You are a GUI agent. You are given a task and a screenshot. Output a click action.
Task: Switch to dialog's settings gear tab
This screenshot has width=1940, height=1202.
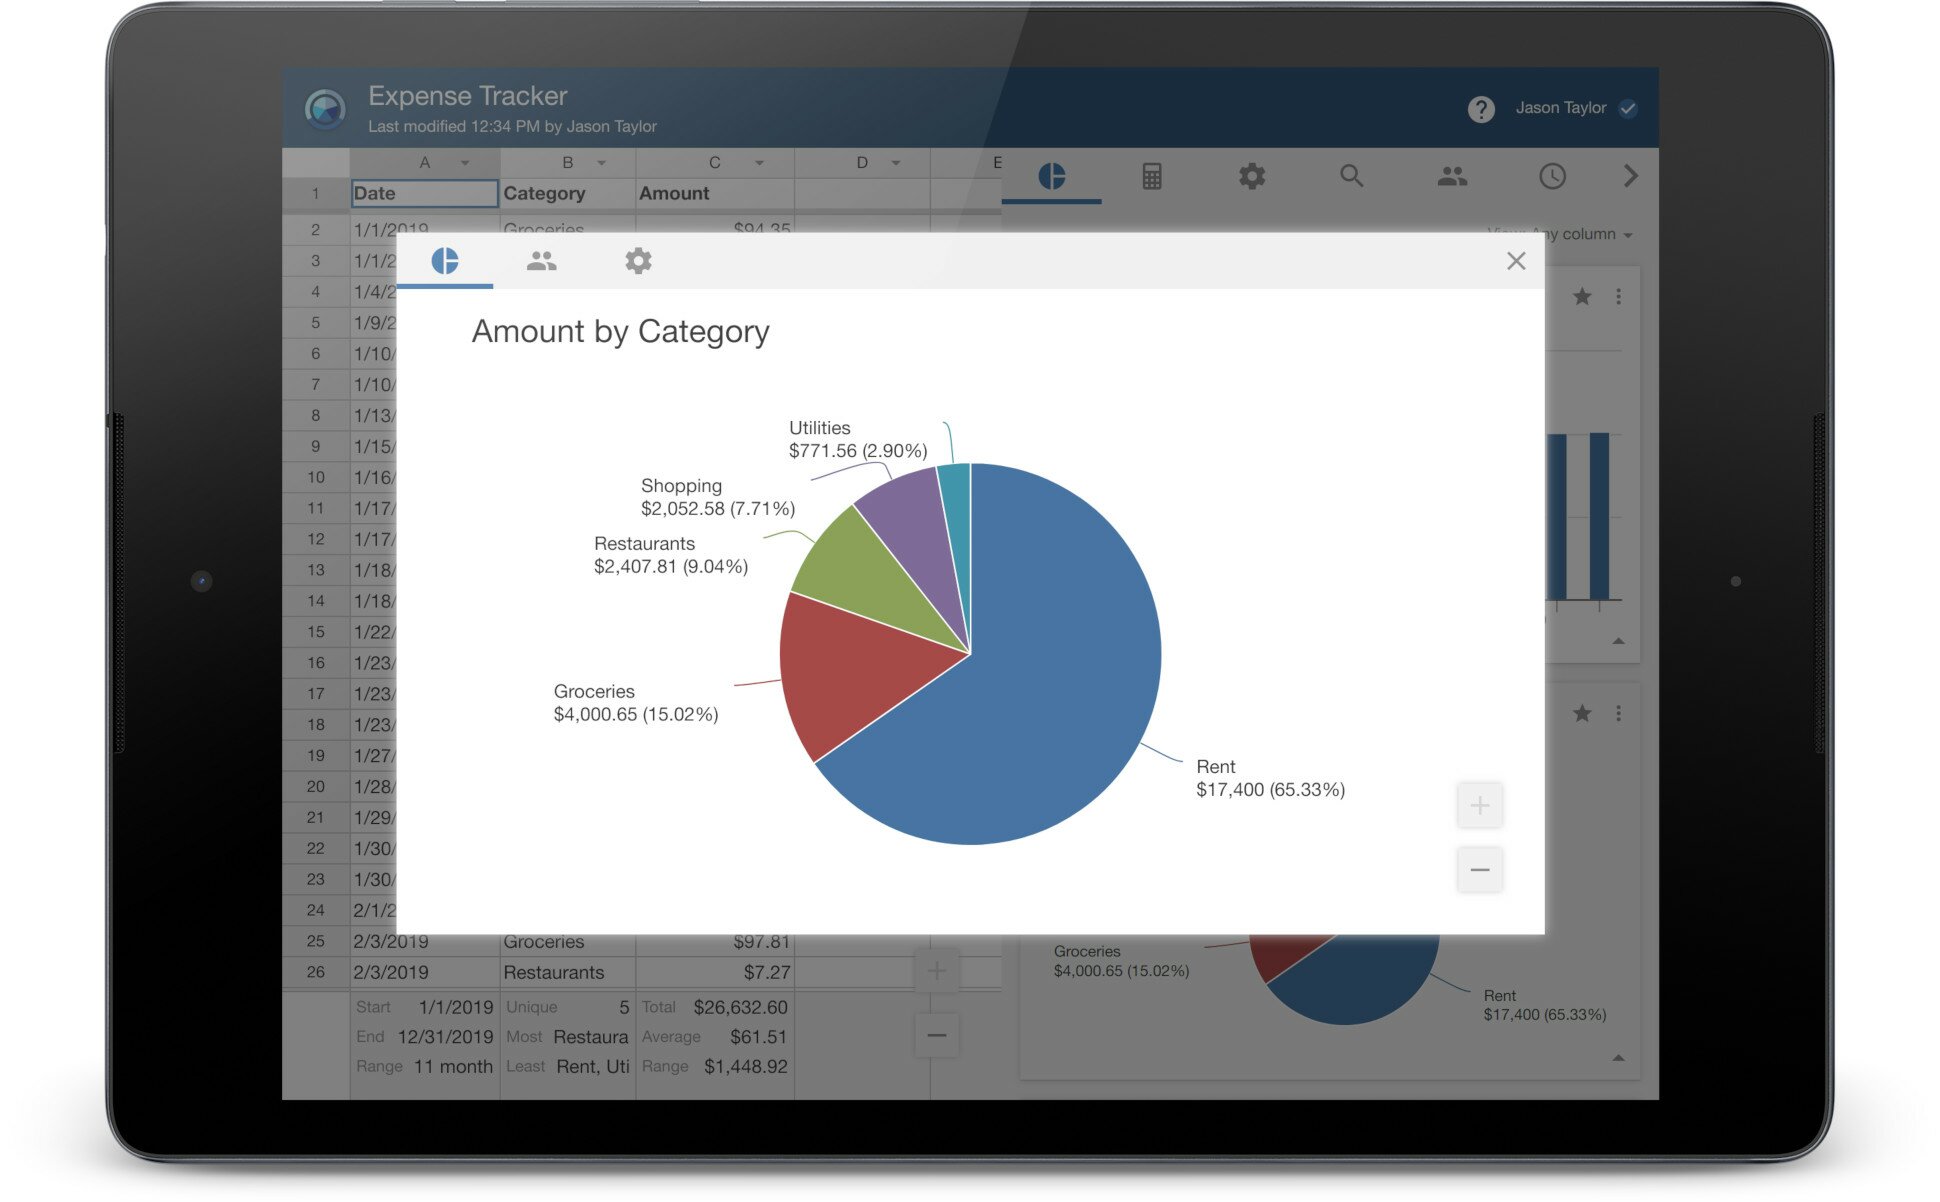[638, 261]
